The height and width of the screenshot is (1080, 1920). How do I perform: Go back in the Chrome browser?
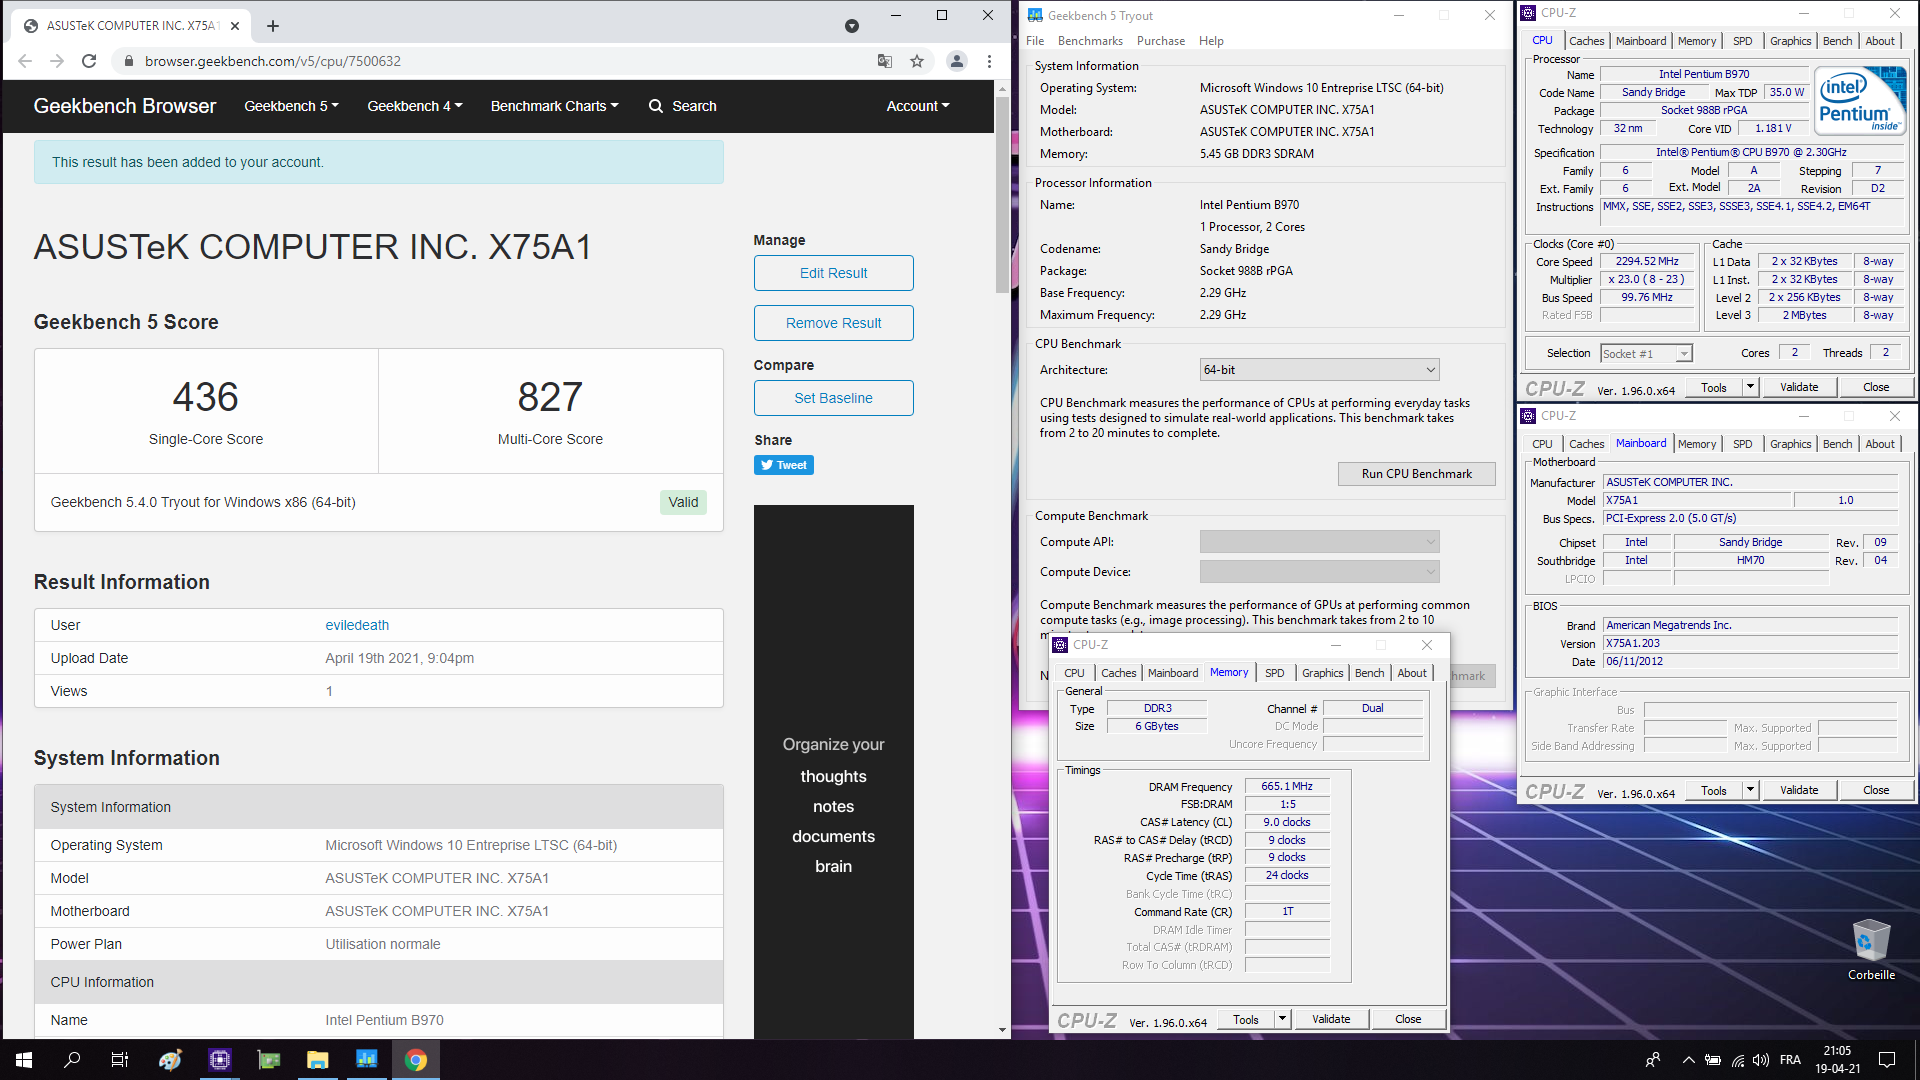tap(25, 61)
